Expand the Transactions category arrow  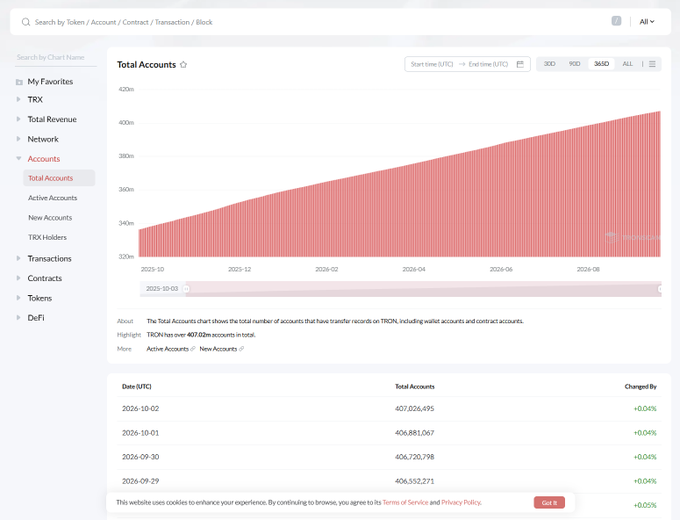click(x=18, y=258)
